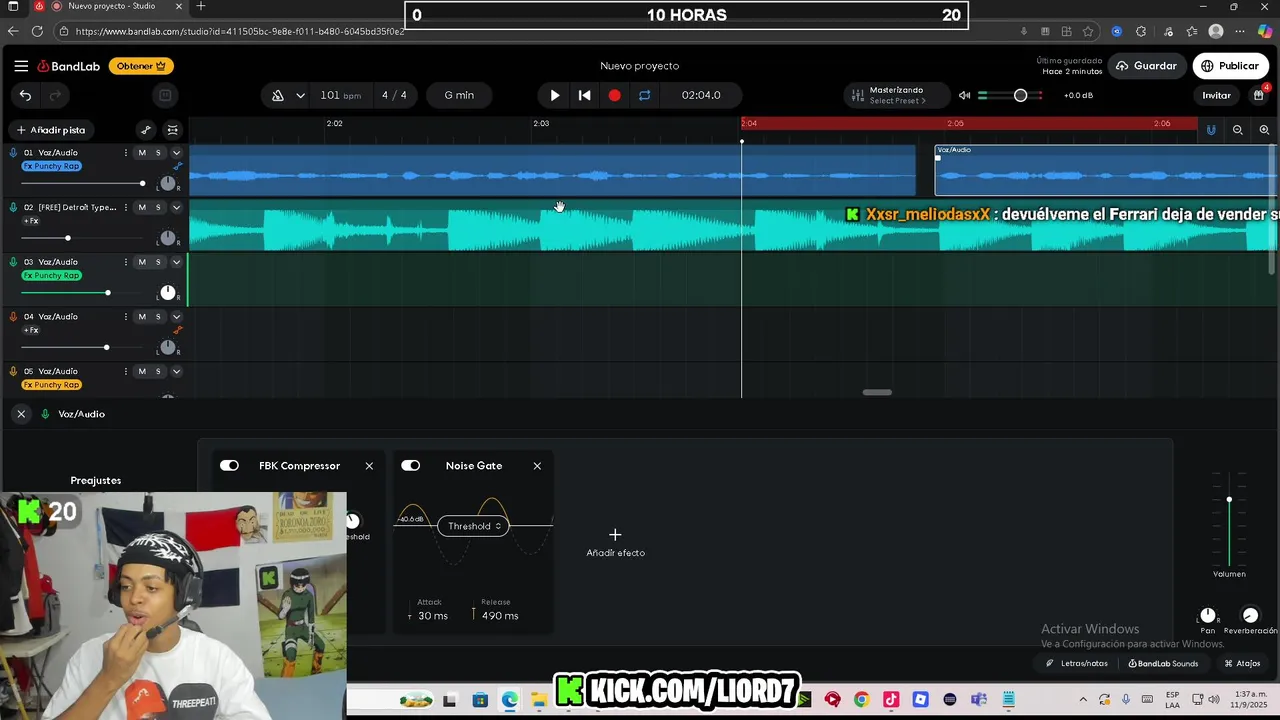The width and height of the screenshot is (1280, 720).
Task: Click Añadir efecto plus button
Action: [x=615, y=536]
